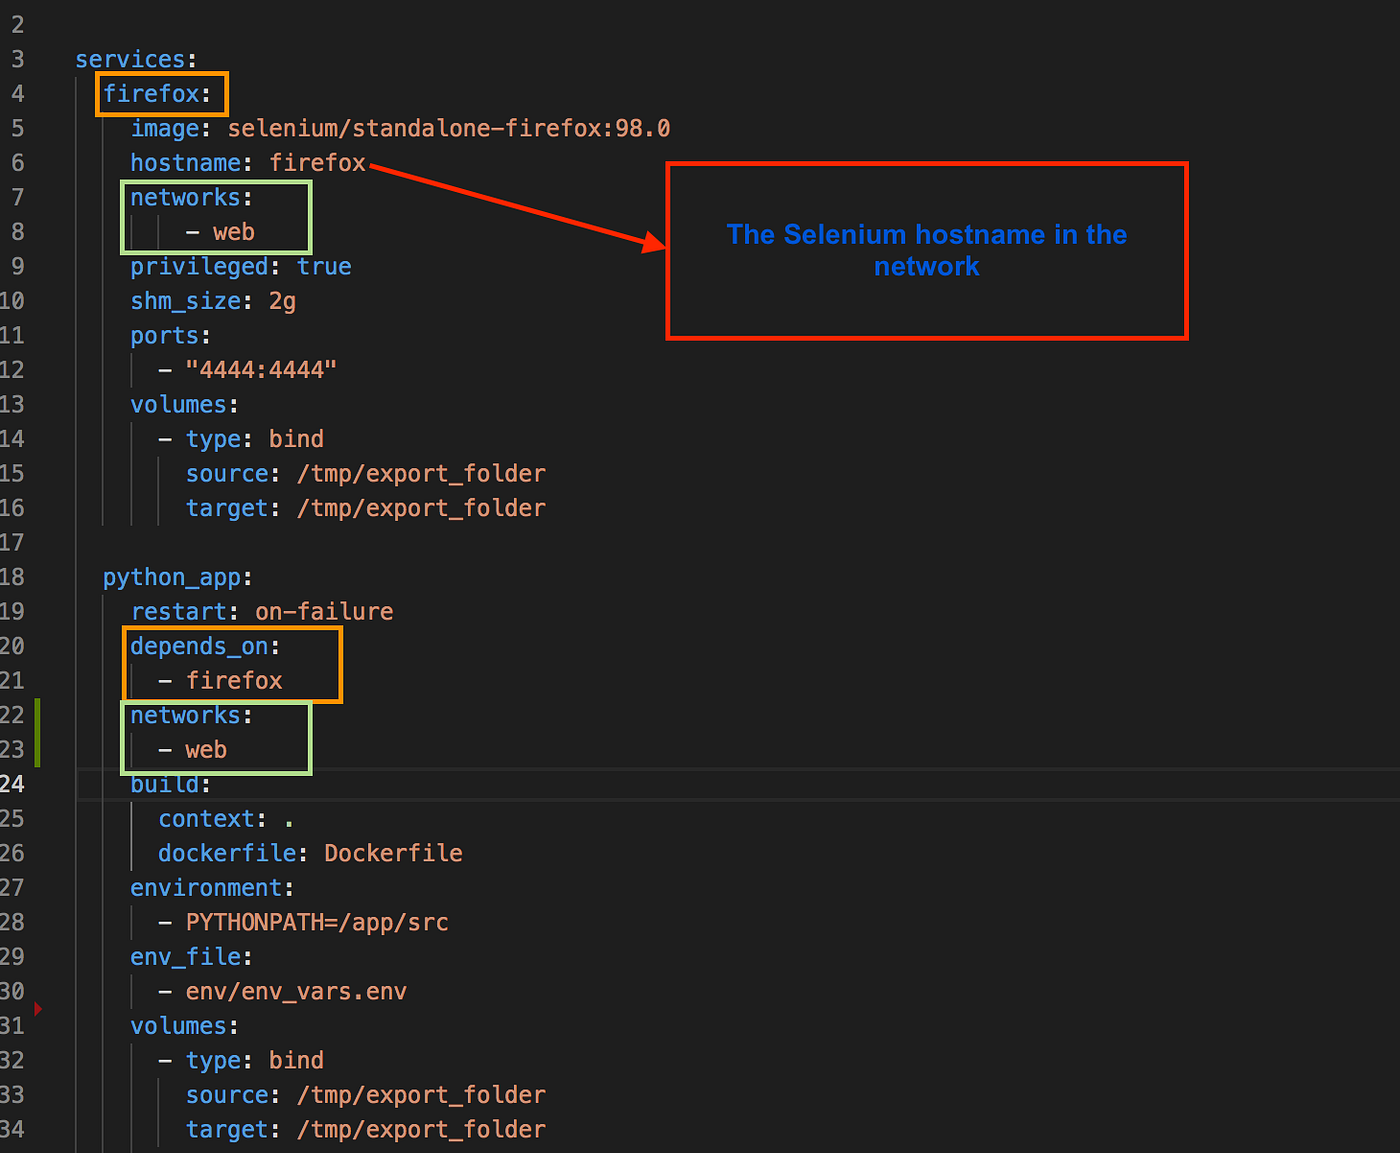The width and height of the screenshot is (1400, 1153).
Task: Click the 'Dockerfile' value on line 26
Action: pyautogui.click(x=393, y=854)
